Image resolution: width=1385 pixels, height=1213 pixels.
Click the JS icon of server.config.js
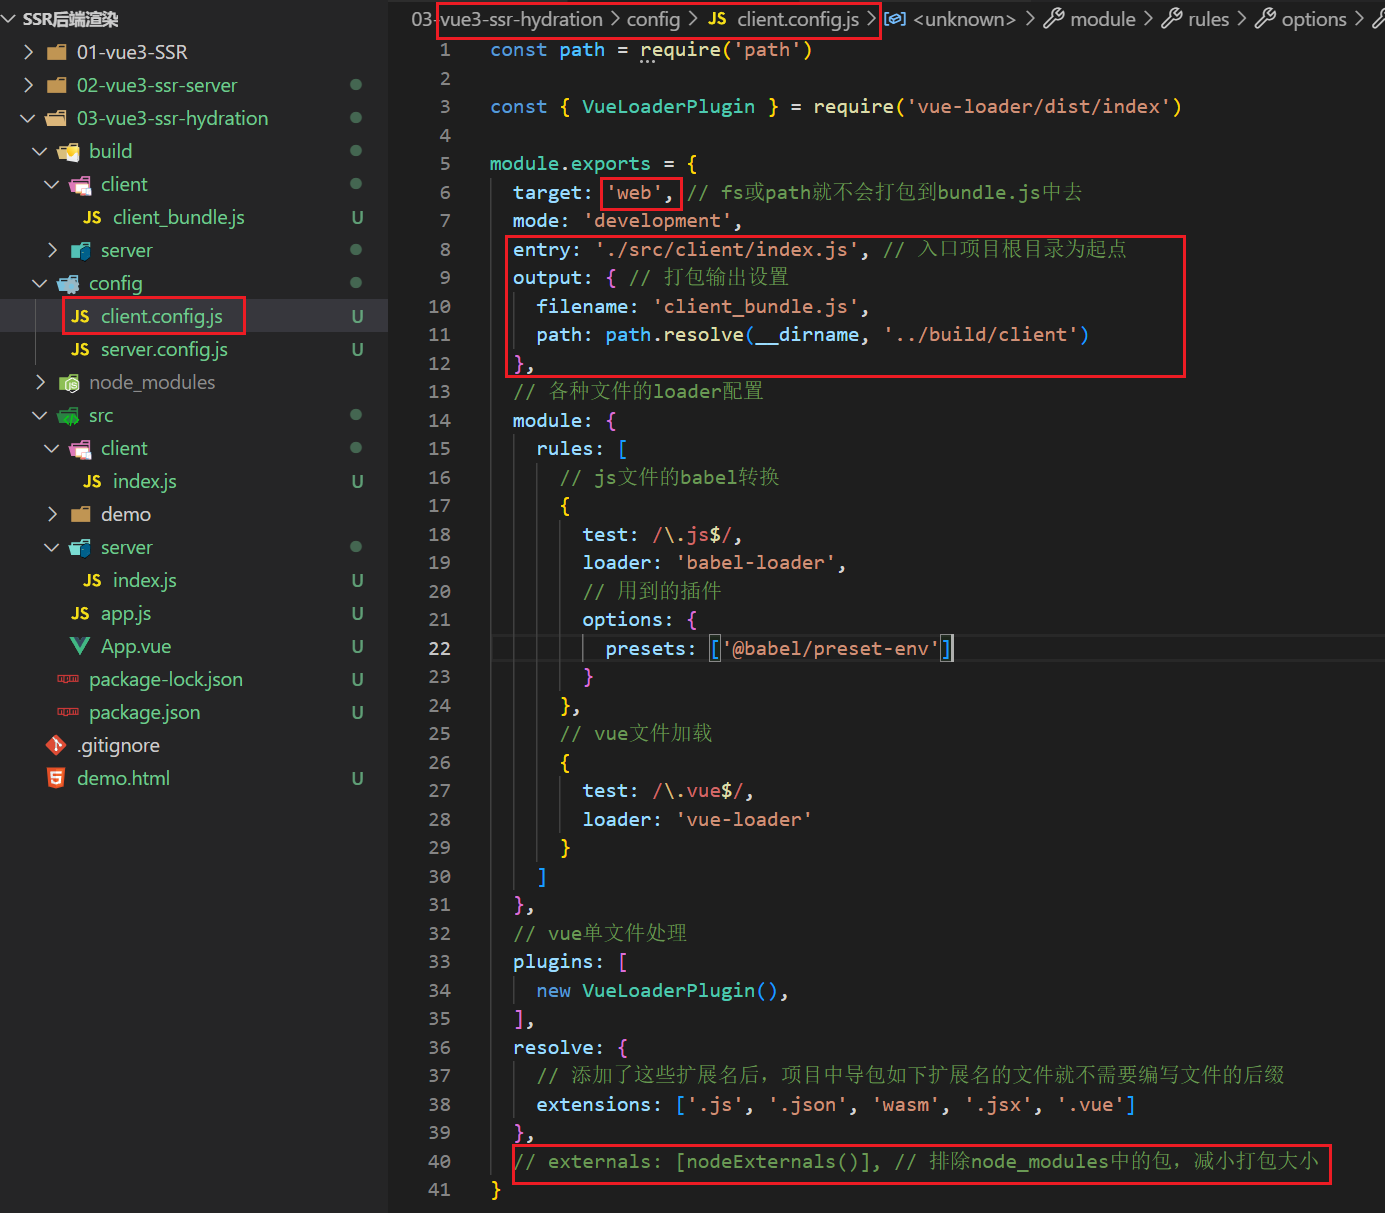tap(80, 350)
